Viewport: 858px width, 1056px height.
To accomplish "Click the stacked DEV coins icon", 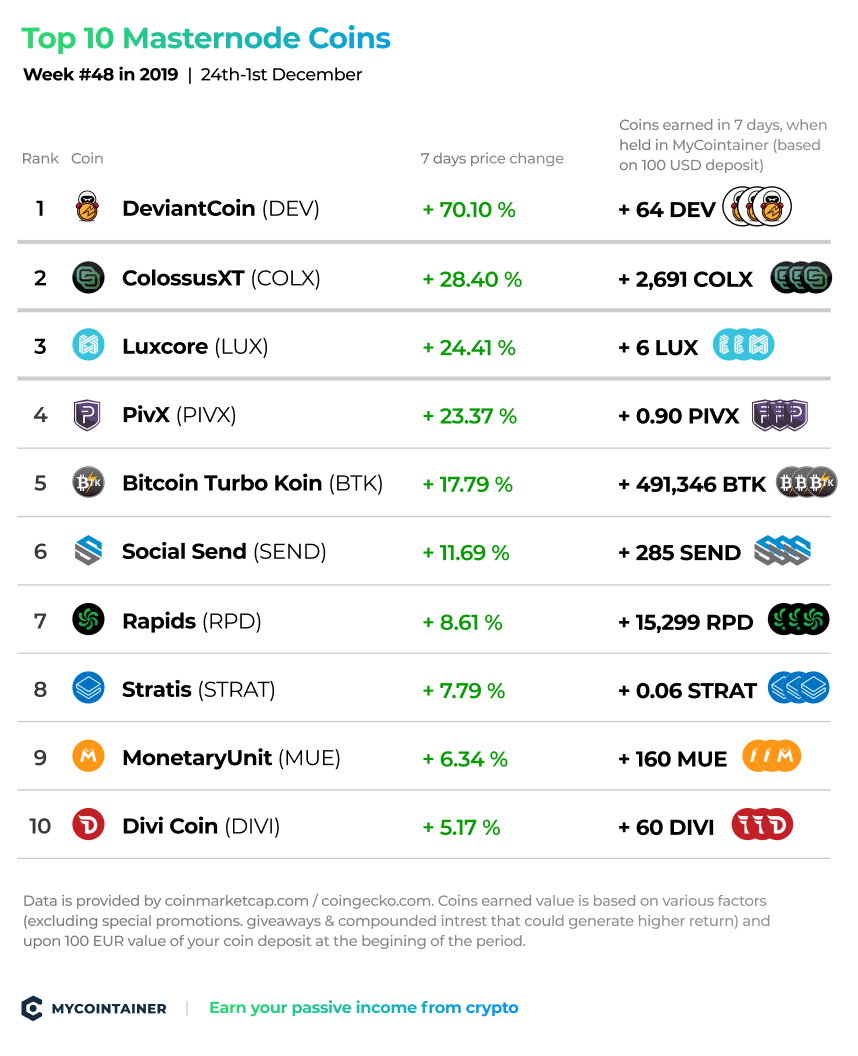I will point(757,207).
